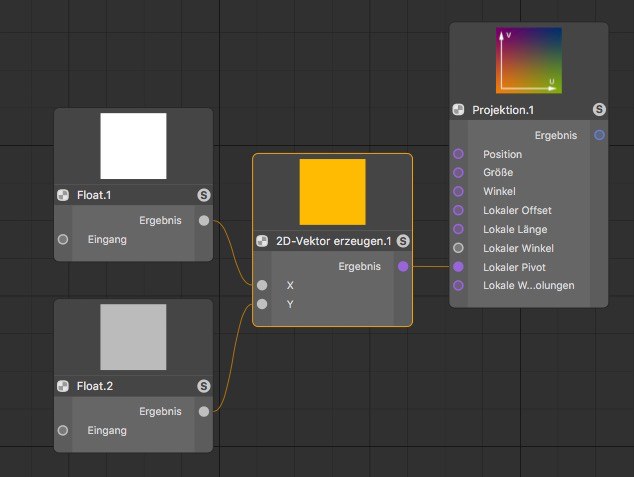Viewport: 634px width, 477px height.
Task: Click the Eingang input port of Float.1
Action: point(63,239)
